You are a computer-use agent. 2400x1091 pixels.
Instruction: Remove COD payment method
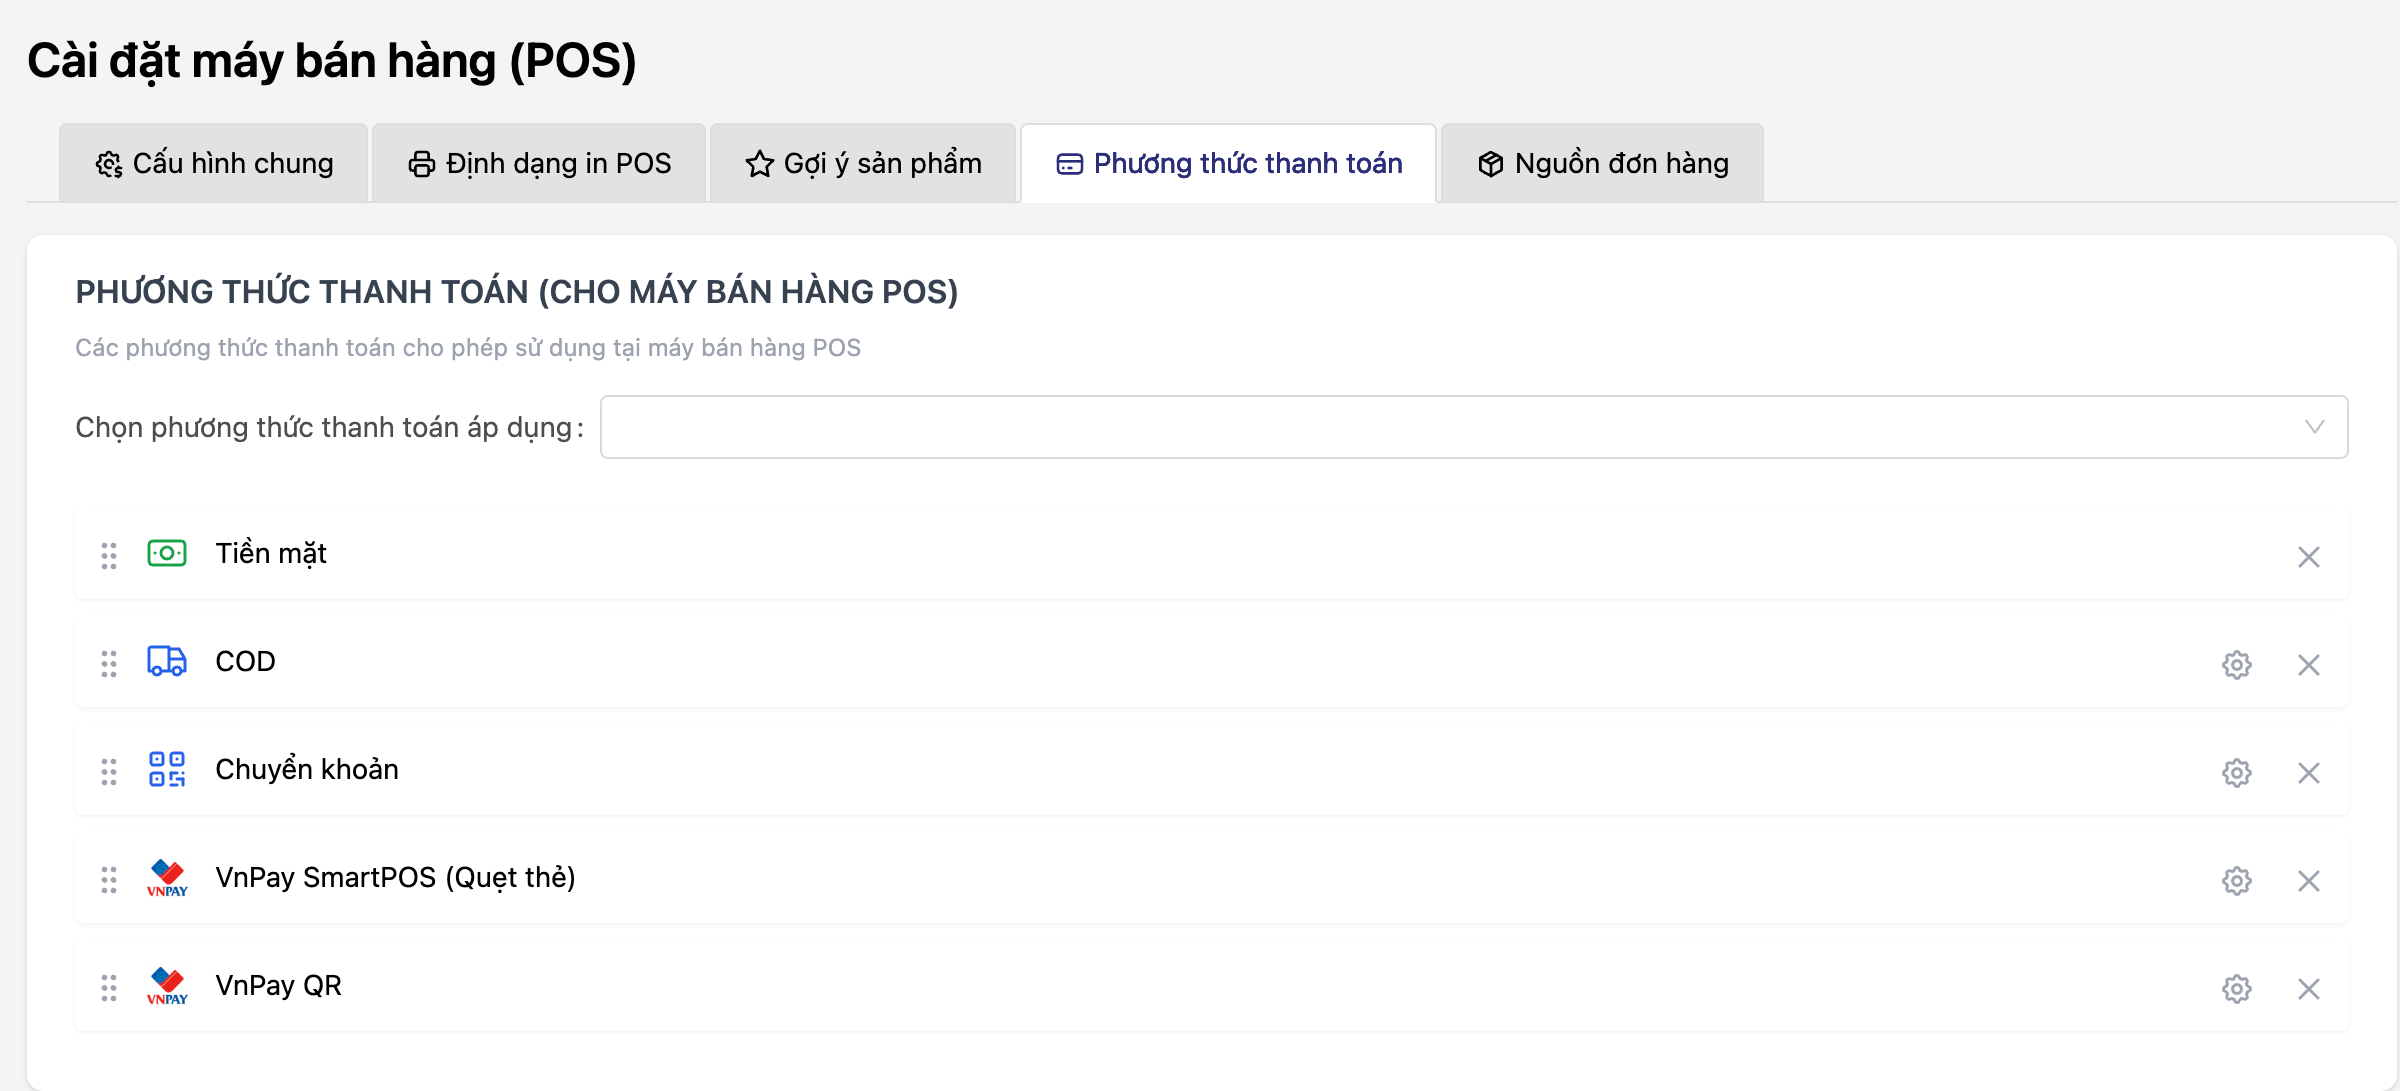pos(2308,665)
